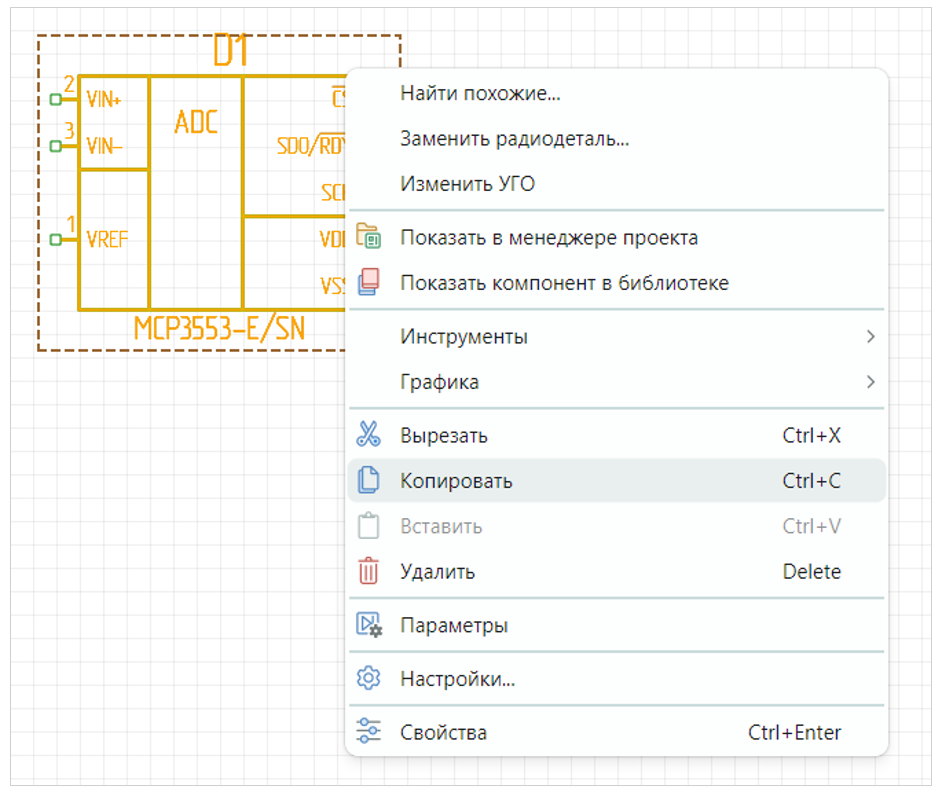
Task: Click the Parameters icon with gear
Action: pos(369,624)
